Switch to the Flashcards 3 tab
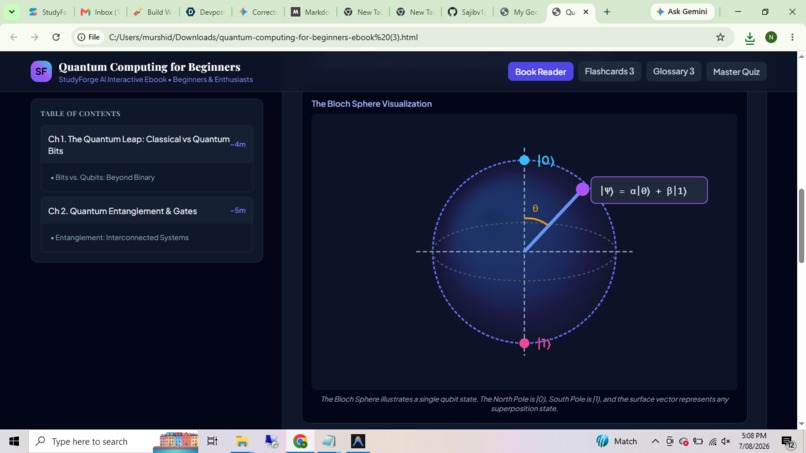Viewport: 806px width, 453px height. click(x=609, y=71)
